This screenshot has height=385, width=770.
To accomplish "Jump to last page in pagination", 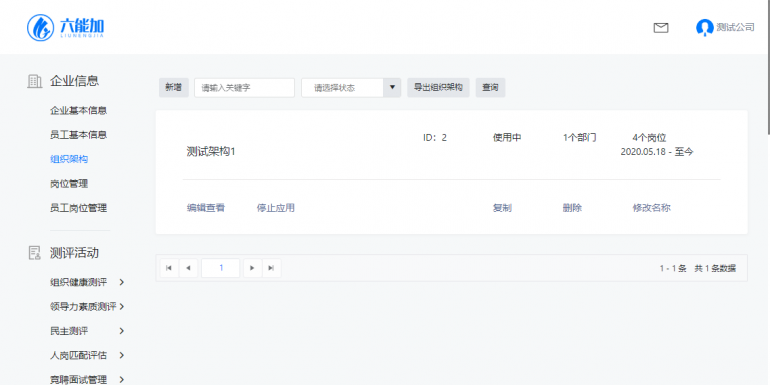I will point(272,268).
